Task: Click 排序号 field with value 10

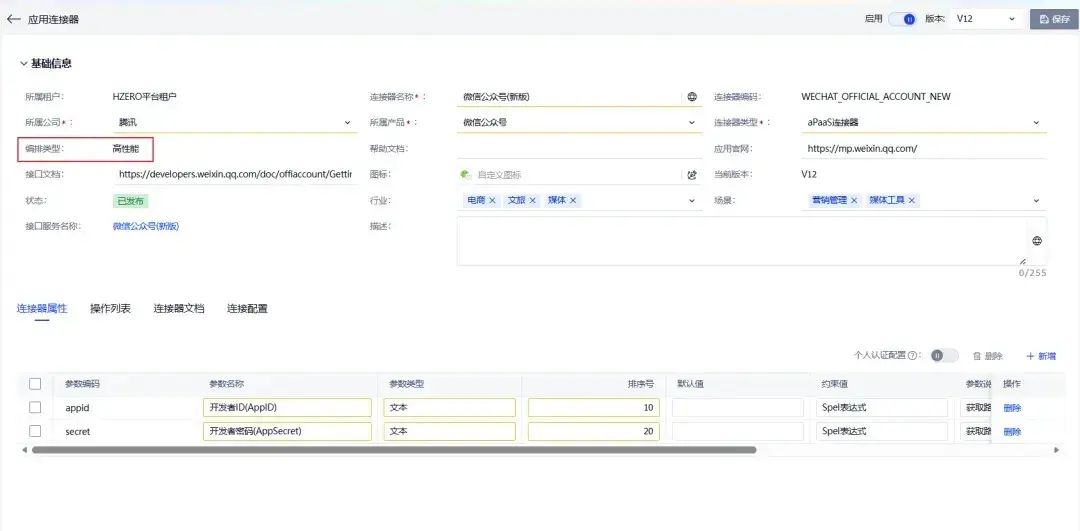Action: [x=594, y=408]
